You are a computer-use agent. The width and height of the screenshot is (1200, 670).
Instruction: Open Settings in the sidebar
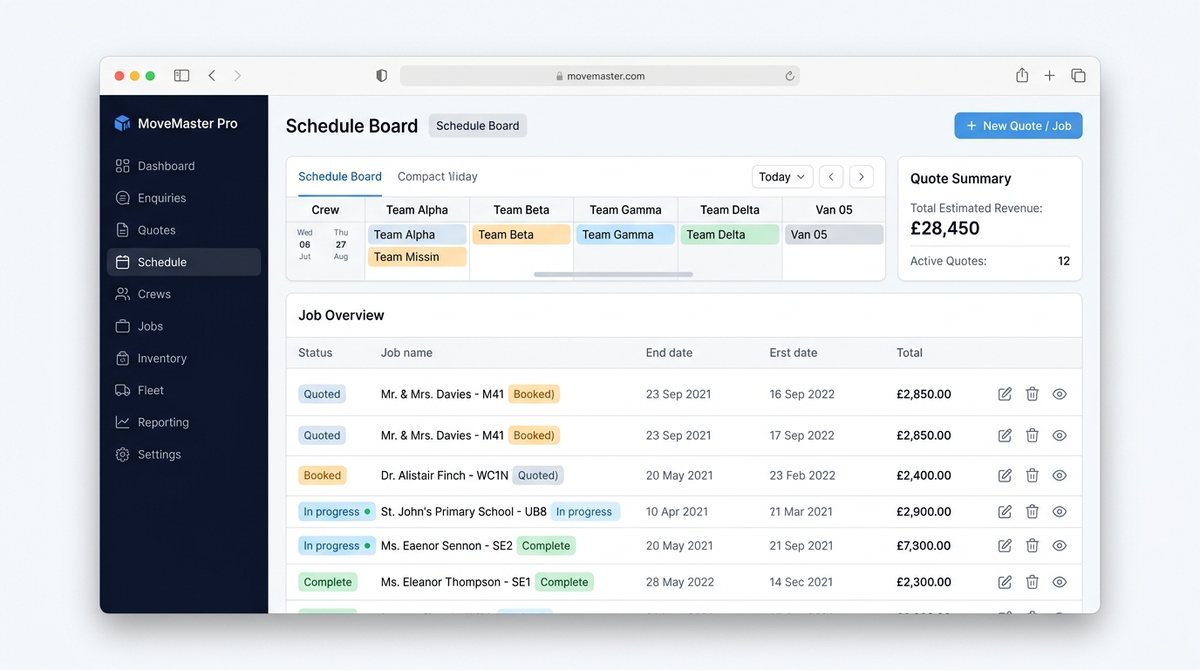tap(184, 454)
